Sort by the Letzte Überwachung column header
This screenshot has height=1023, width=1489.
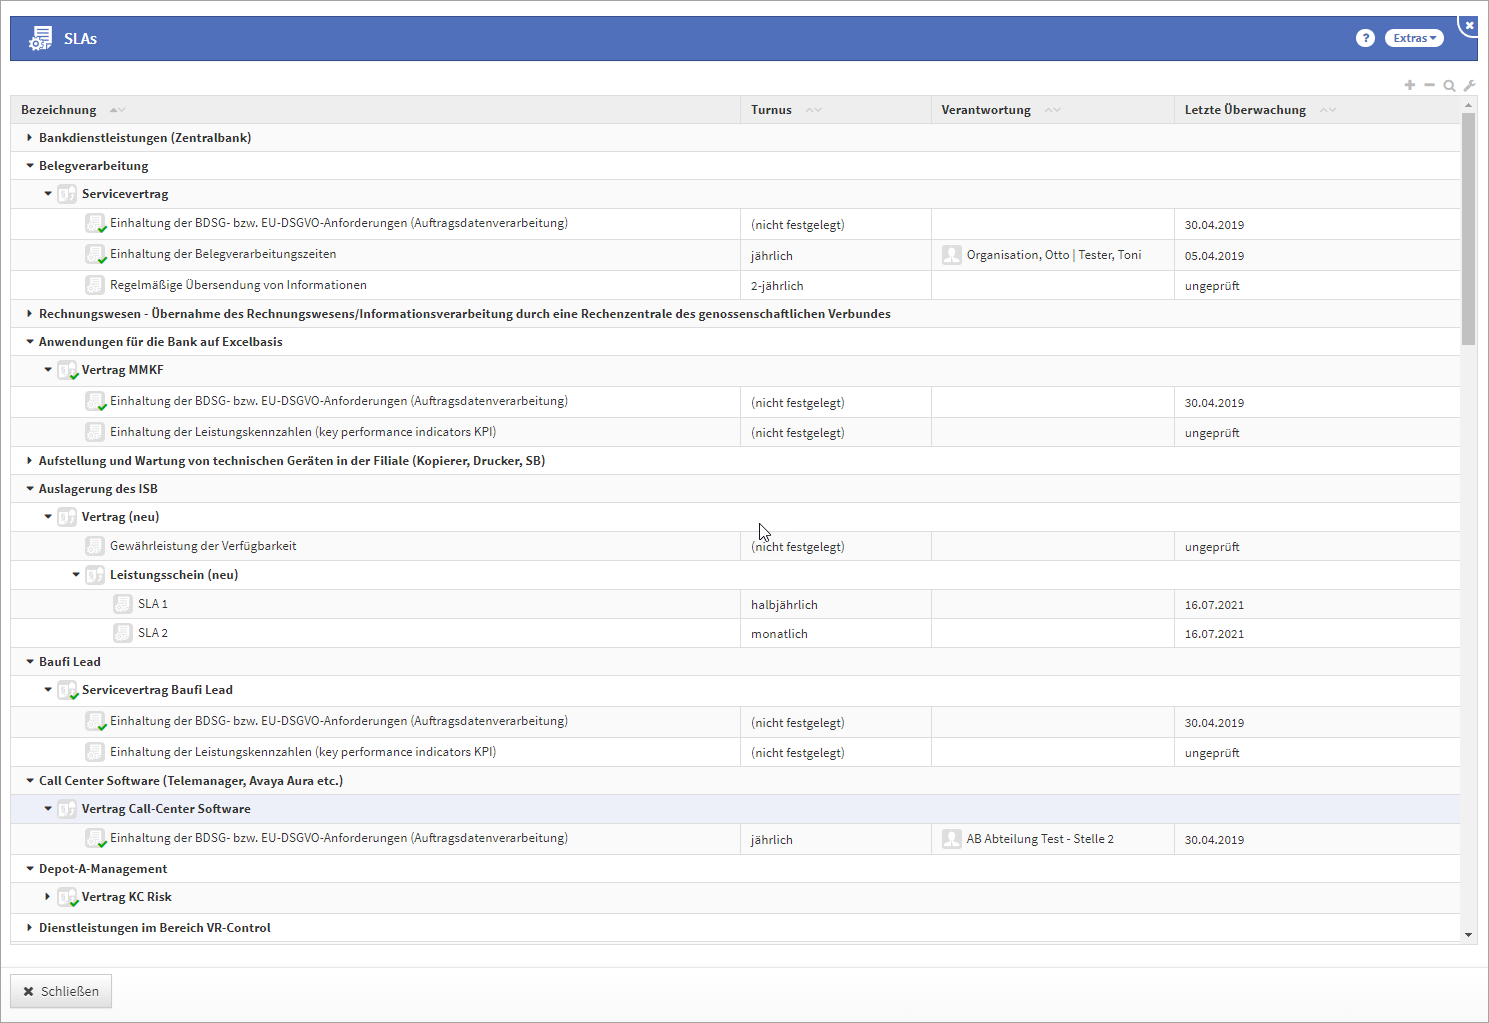tap(1245, 110)
